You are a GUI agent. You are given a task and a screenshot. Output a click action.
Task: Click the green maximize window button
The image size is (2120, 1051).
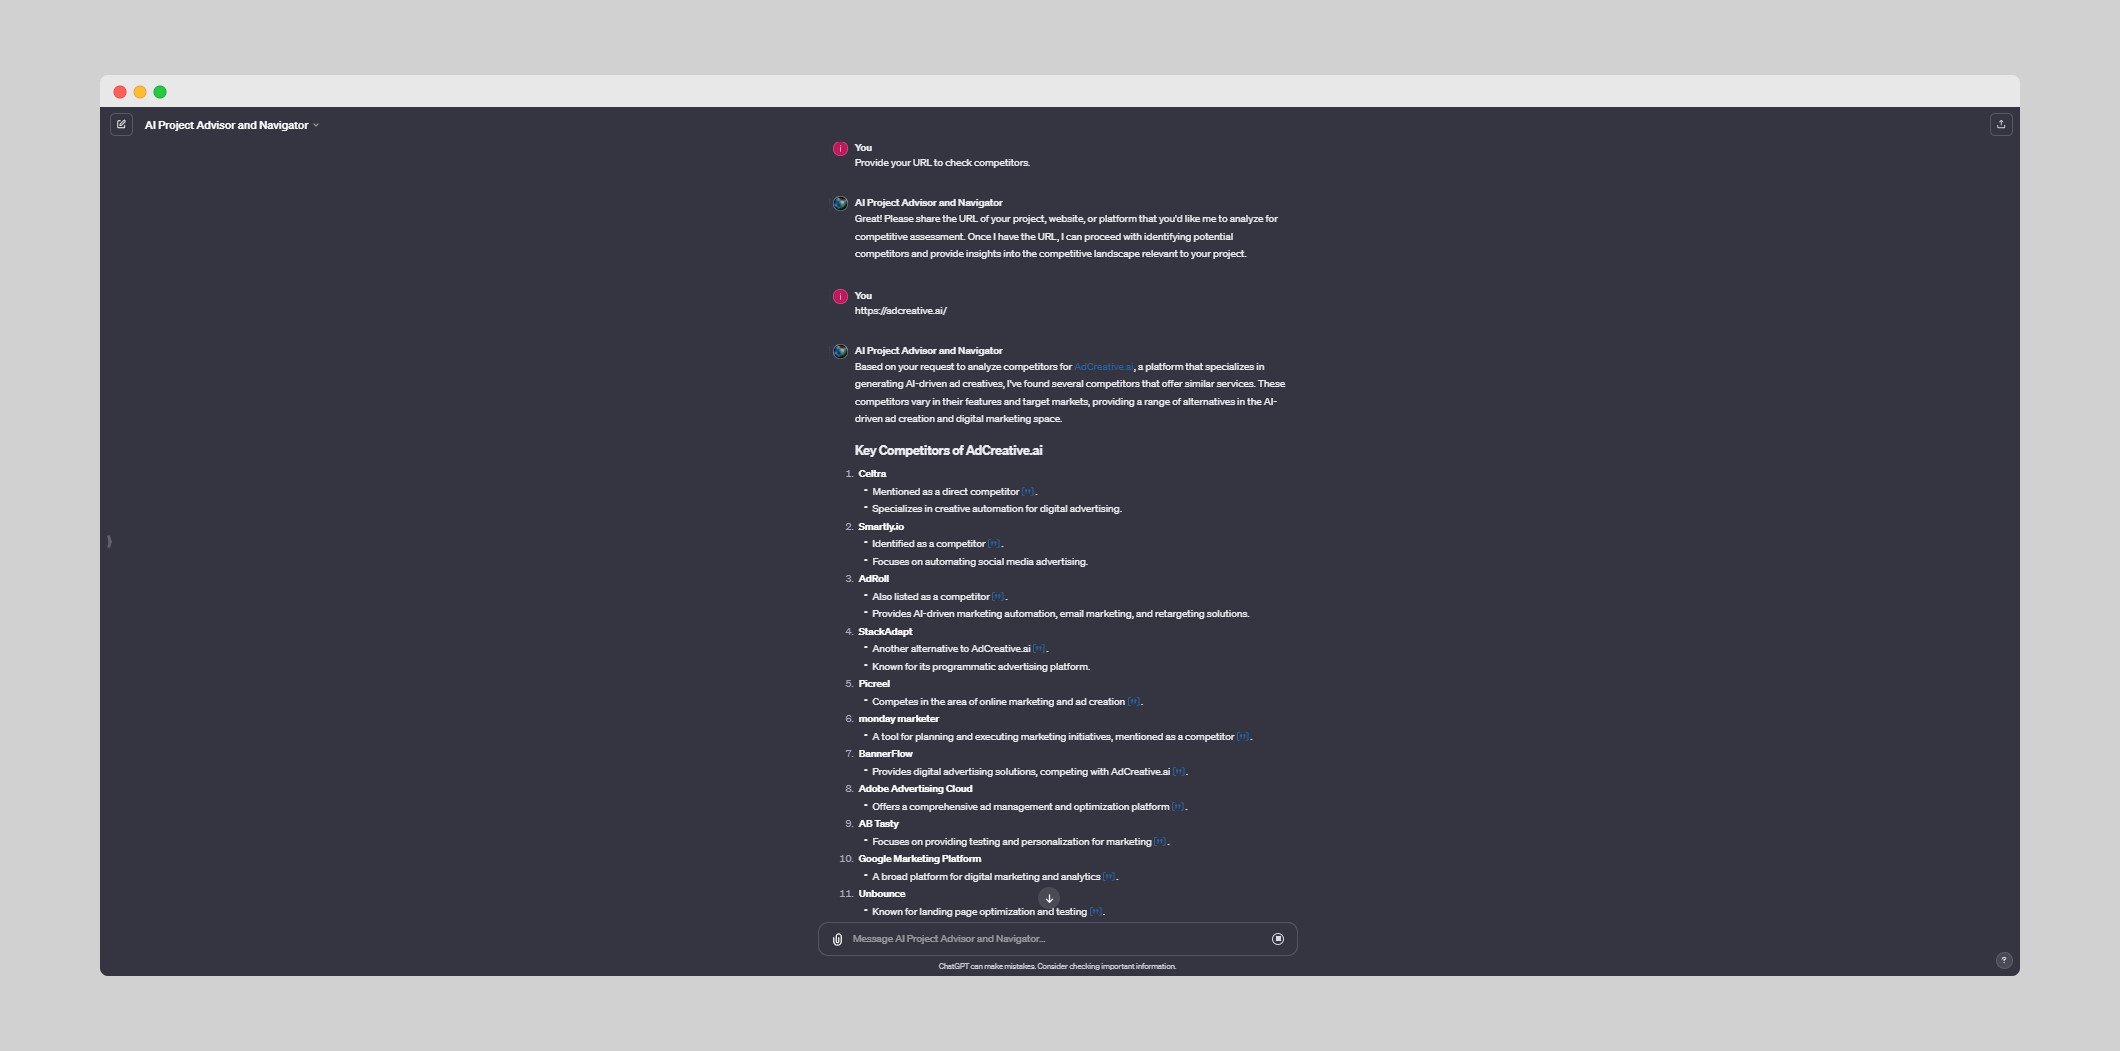160,92
